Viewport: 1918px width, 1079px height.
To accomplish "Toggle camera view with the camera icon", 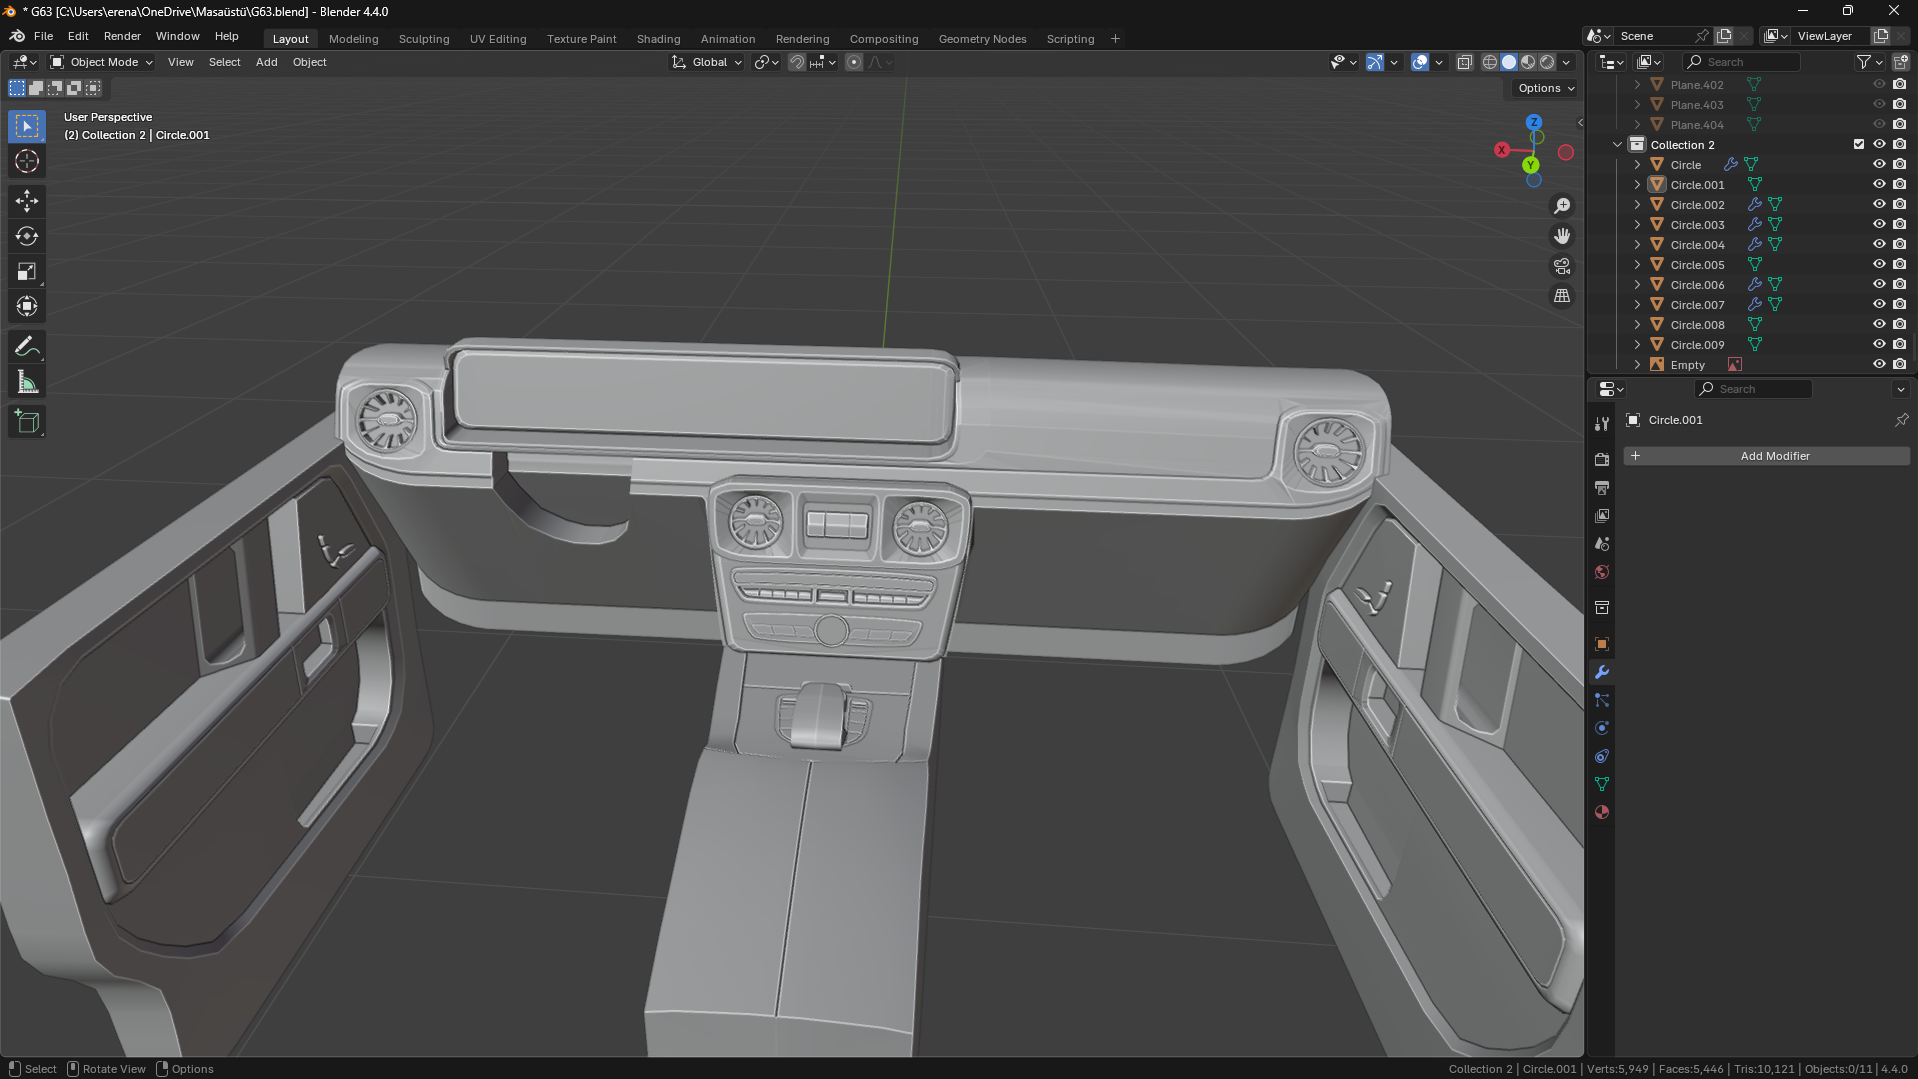I will [1562, 266].
